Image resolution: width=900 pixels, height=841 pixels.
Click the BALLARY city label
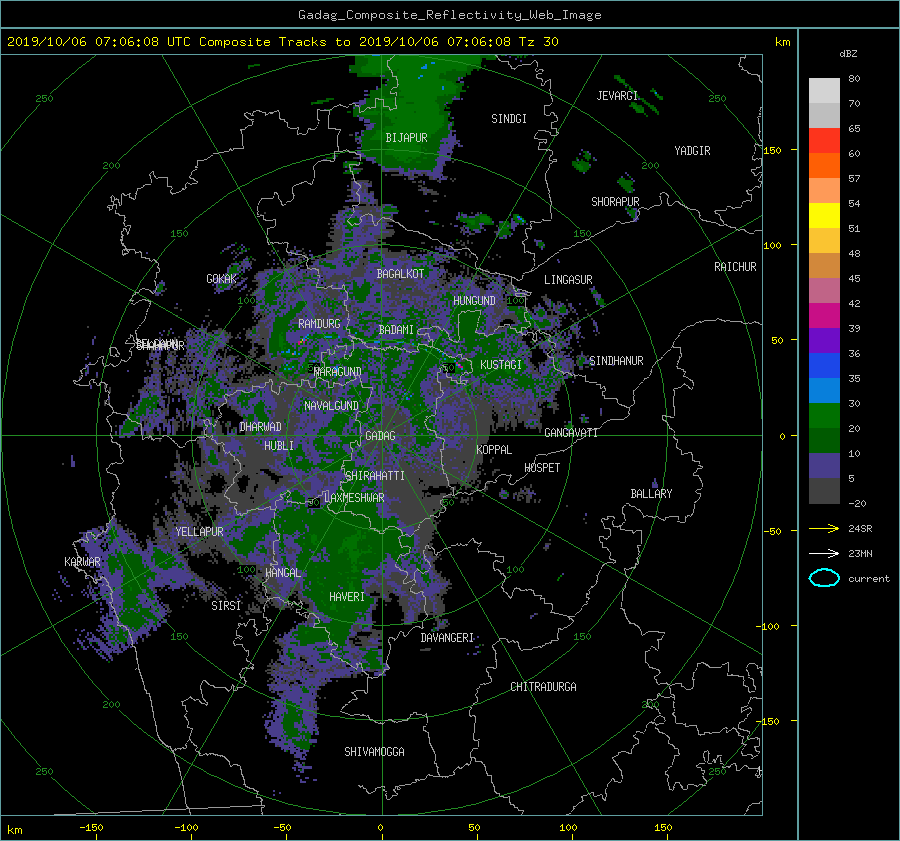point(651,494)
